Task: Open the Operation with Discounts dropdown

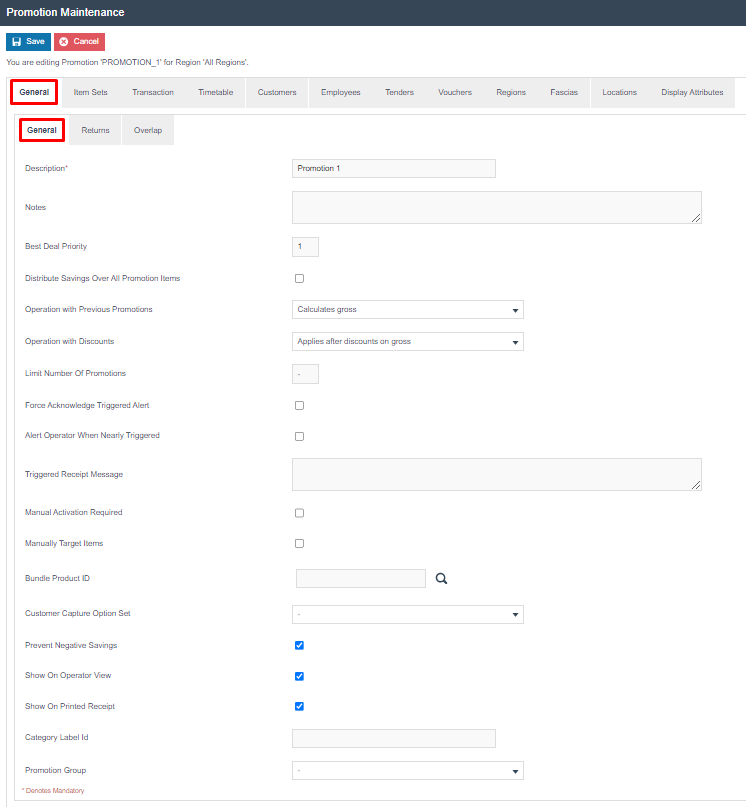Action: click(407, 341)
